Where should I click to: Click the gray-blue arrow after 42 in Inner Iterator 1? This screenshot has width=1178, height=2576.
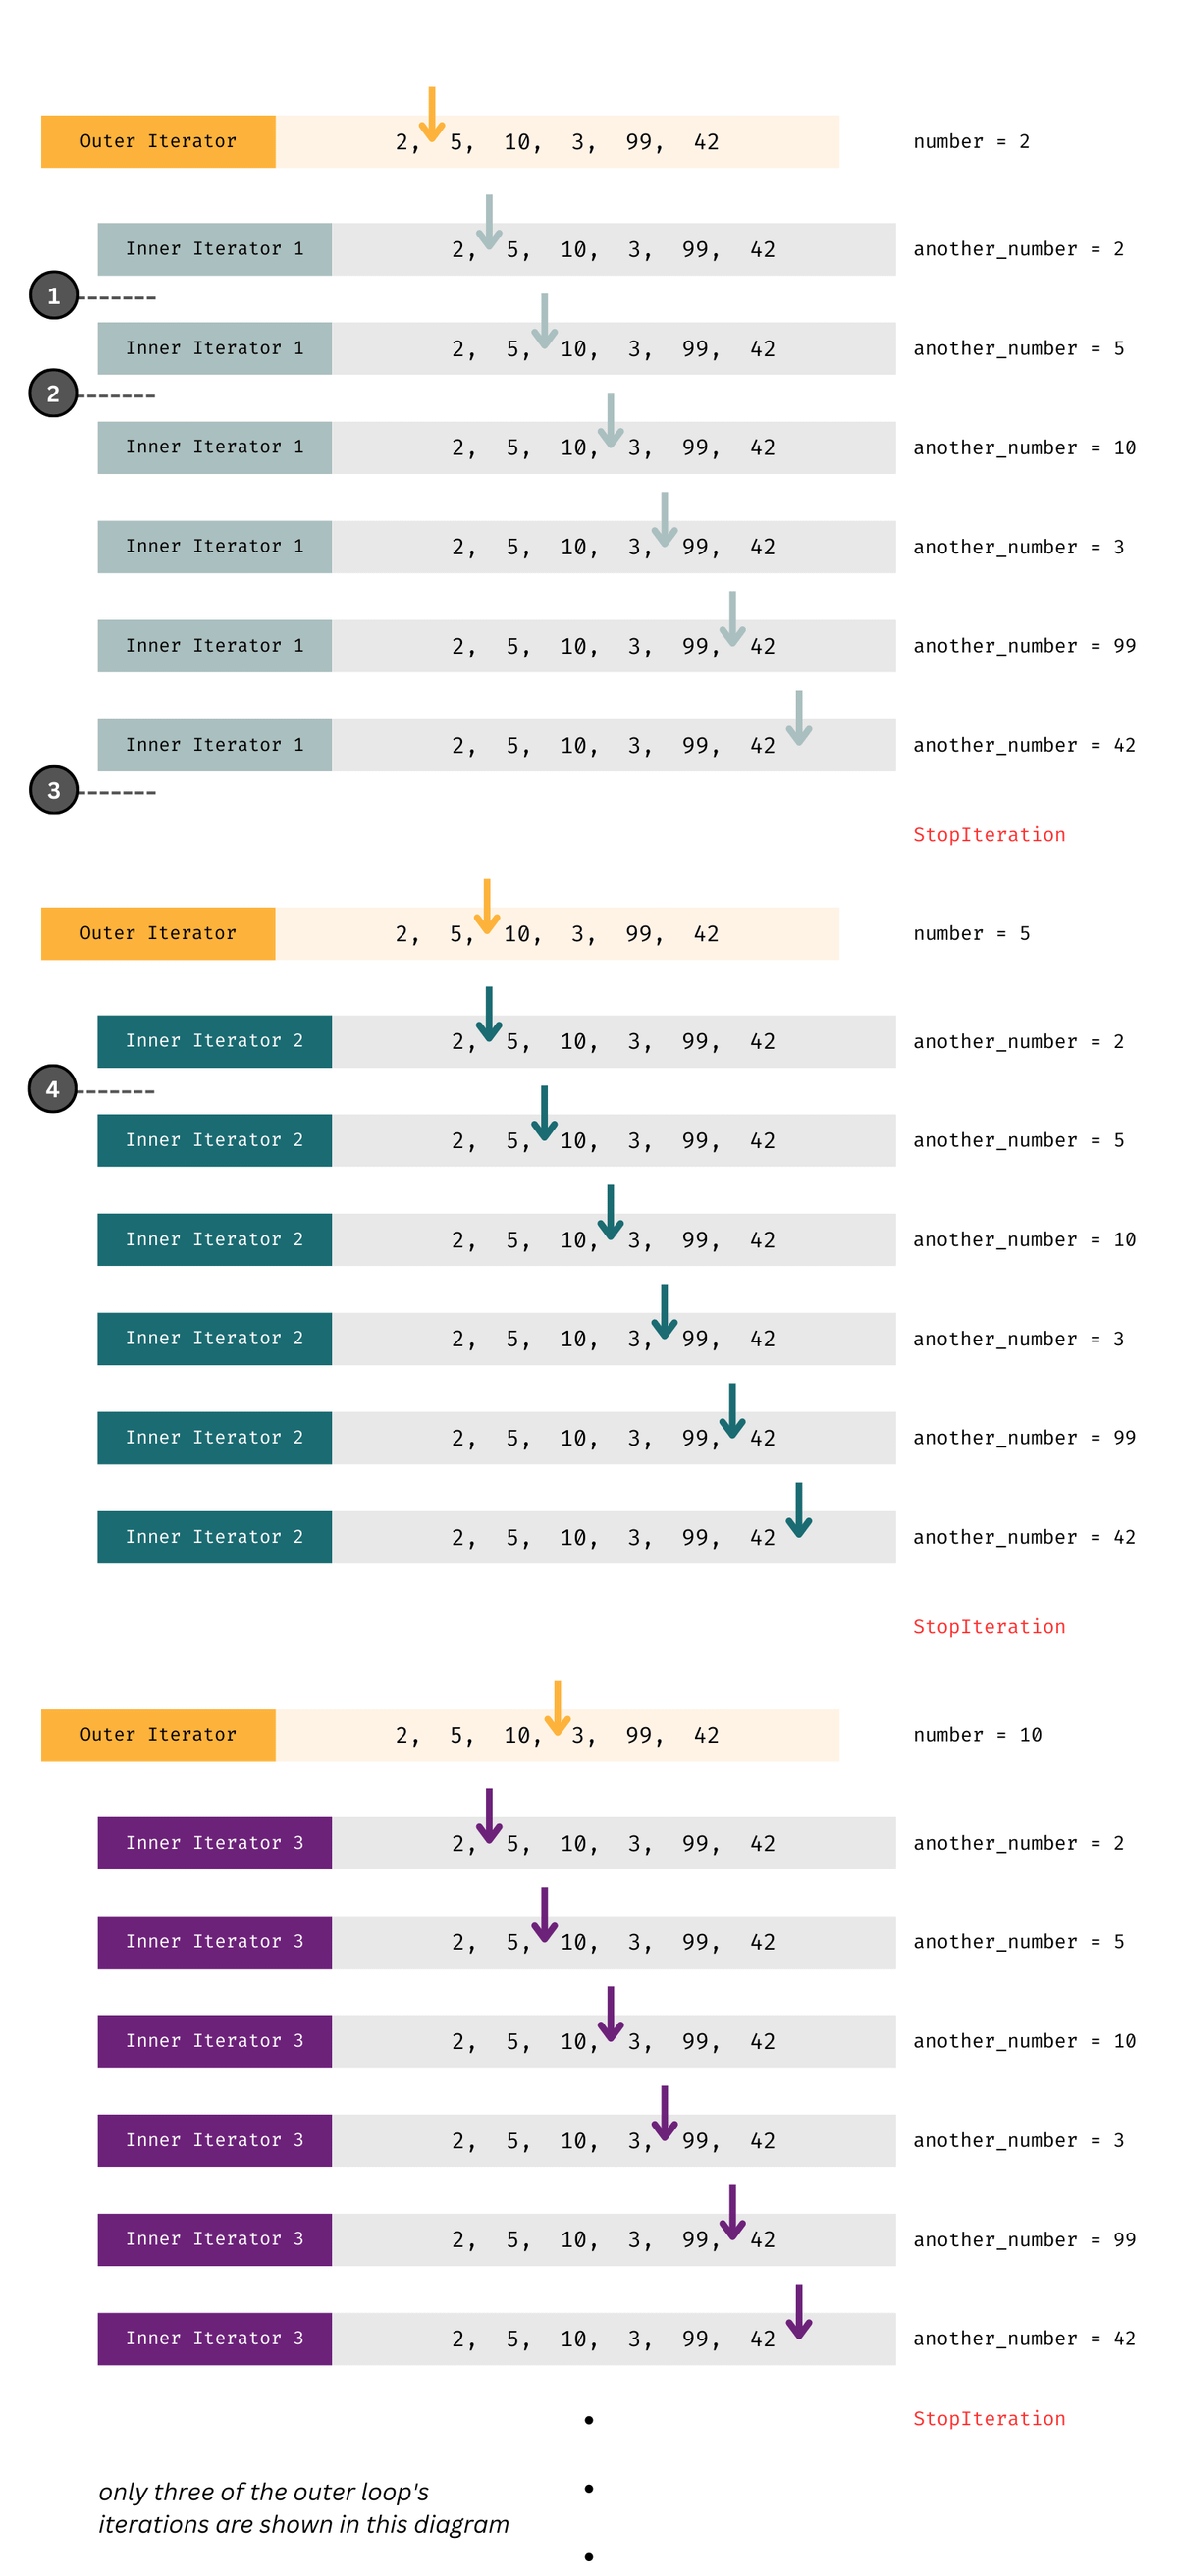coord(798,717)
